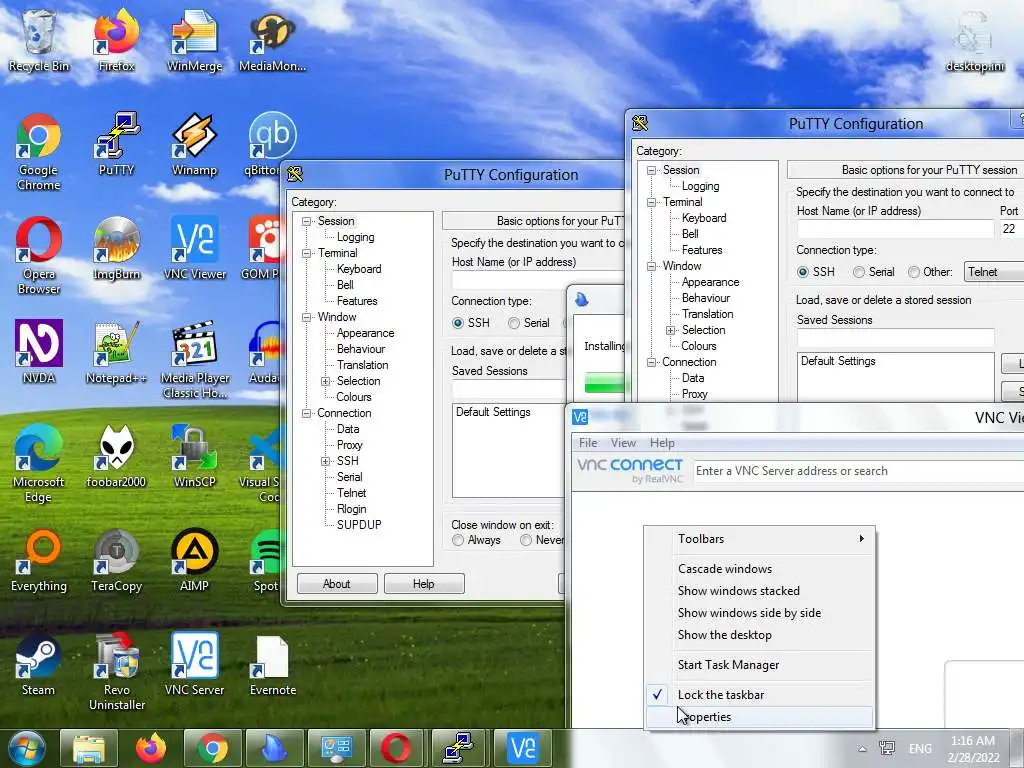Click the Host Name field in front PuTTY
This screenshot has width=1024, height=768.
895,229
